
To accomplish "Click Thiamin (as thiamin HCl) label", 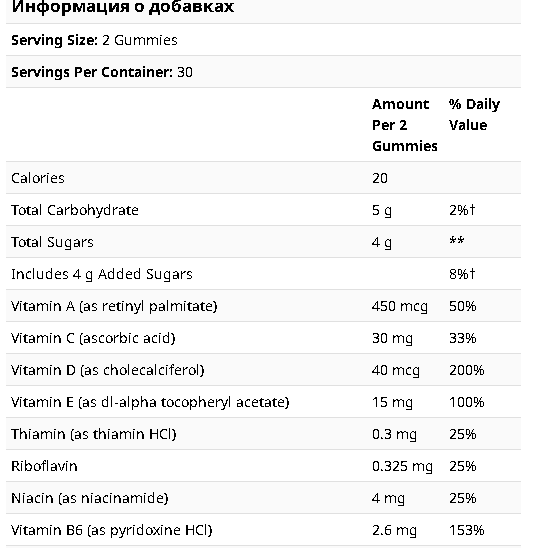I will point(94,434).
